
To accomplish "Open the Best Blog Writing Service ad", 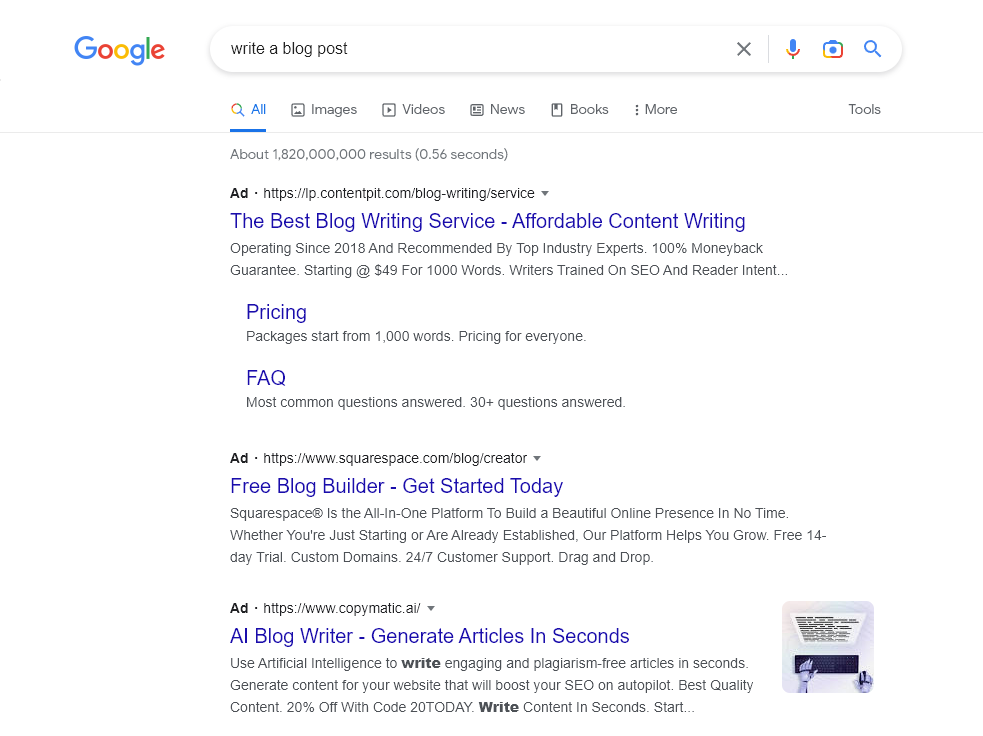I will click(x=487, y=221).
